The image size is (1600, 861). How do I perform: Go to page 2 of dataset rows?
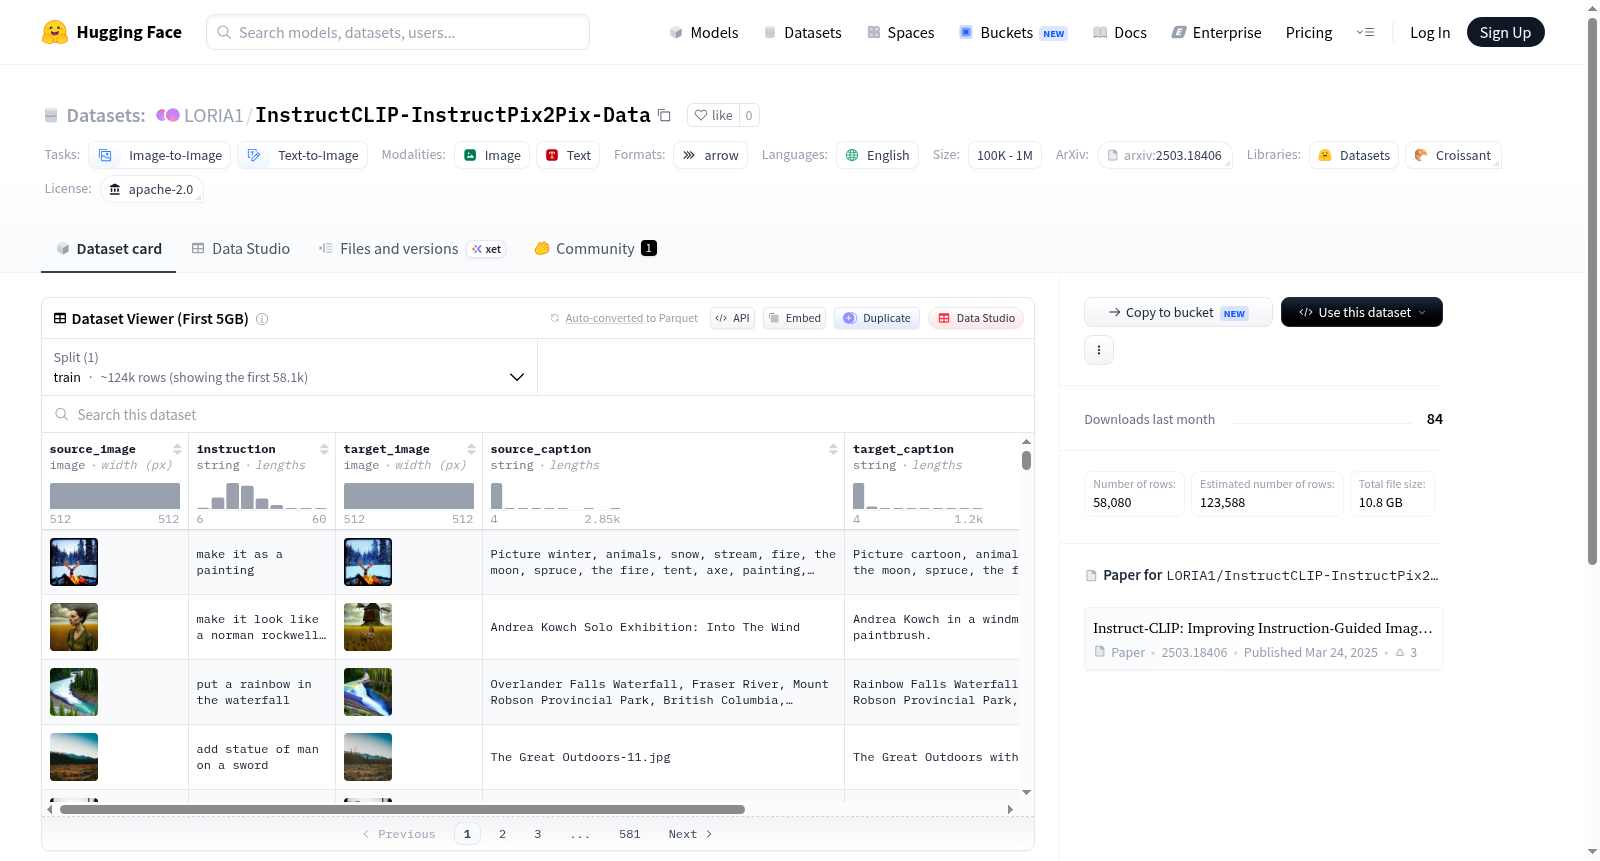(502, 834)
